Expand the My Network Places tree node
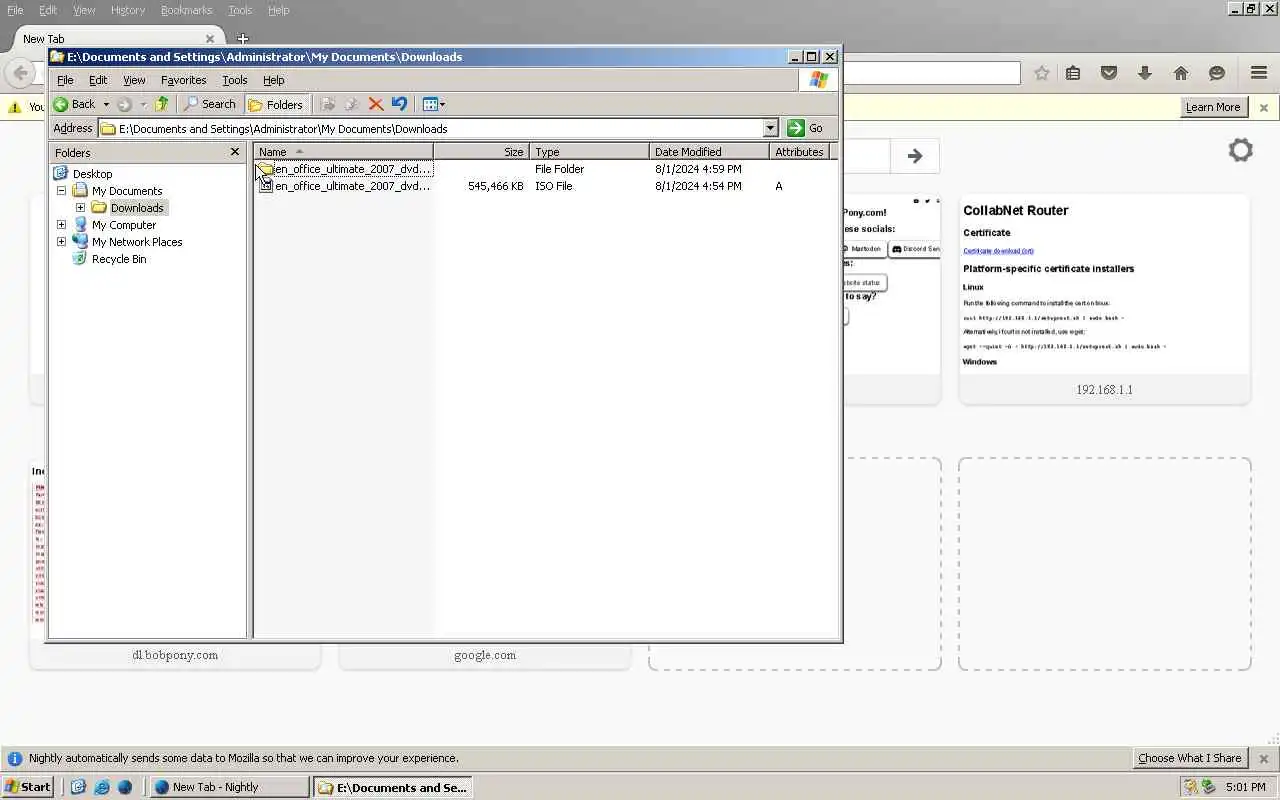 (x=61, y=242)
